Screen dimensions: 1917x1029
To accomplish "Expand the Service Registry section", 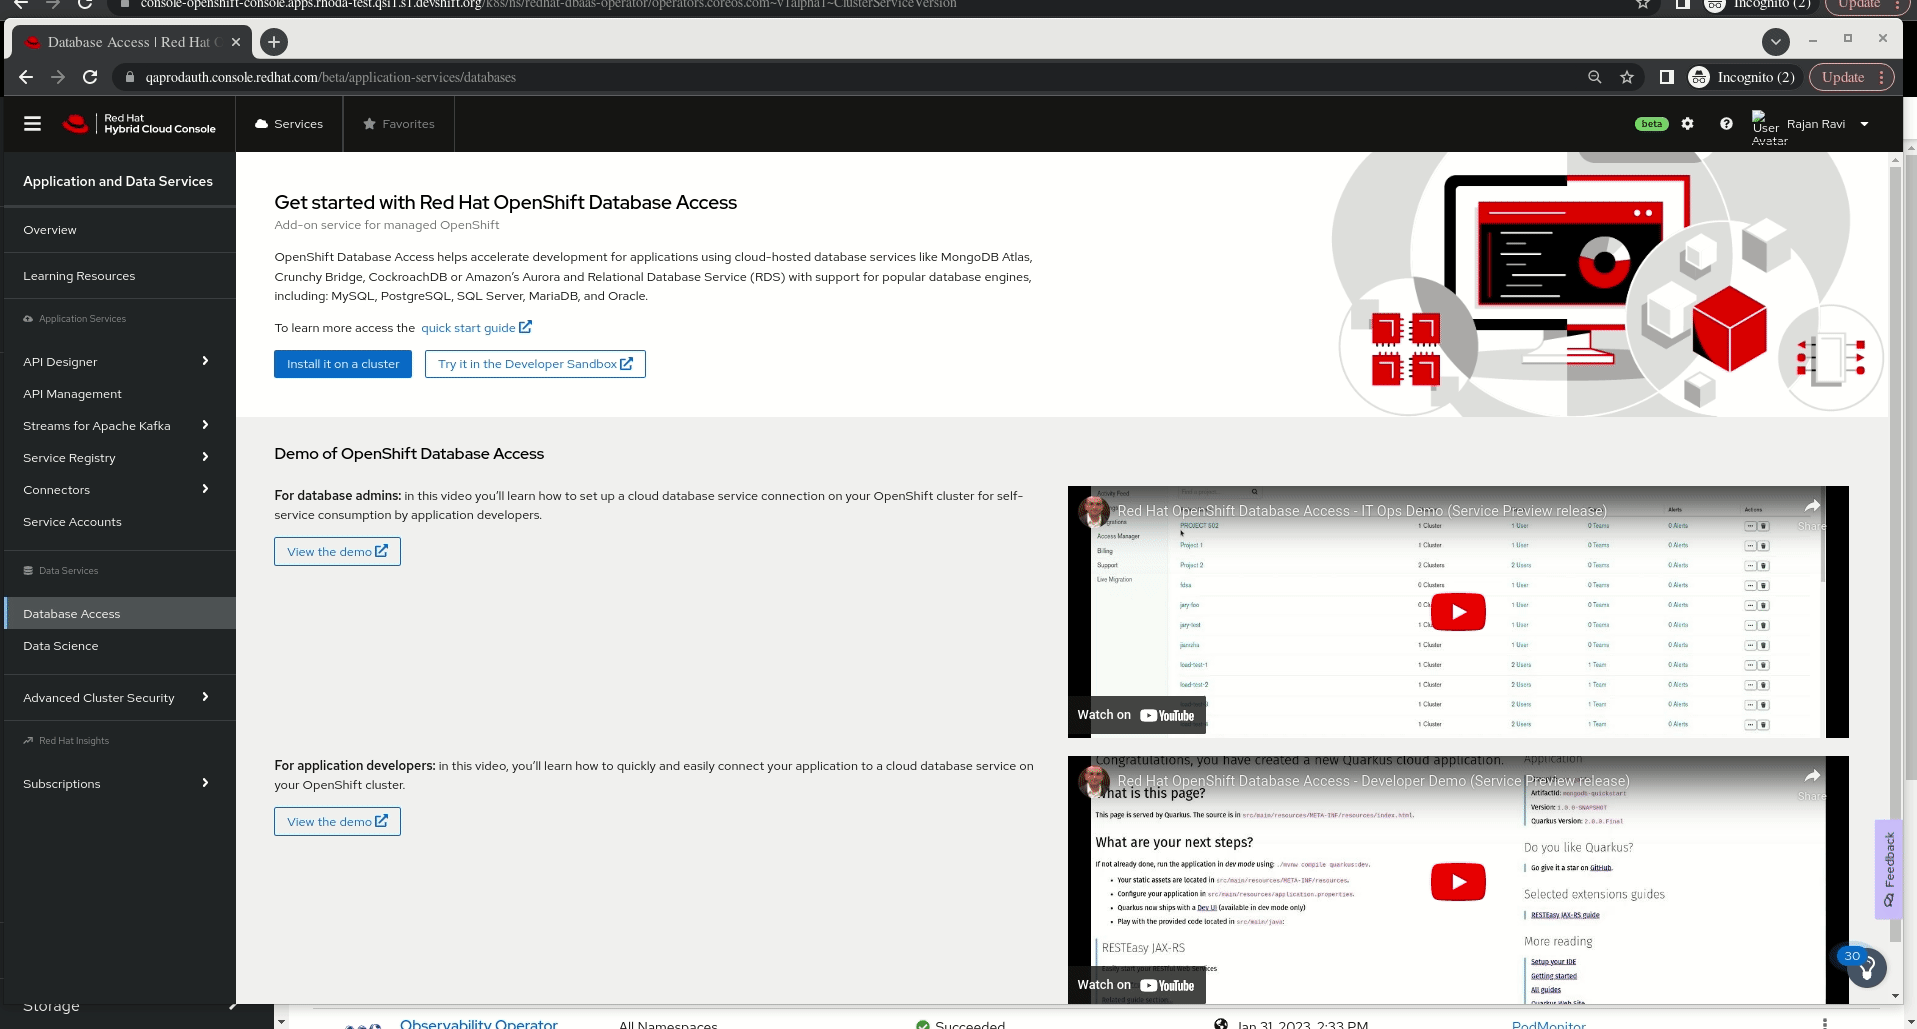I will 120,458.
